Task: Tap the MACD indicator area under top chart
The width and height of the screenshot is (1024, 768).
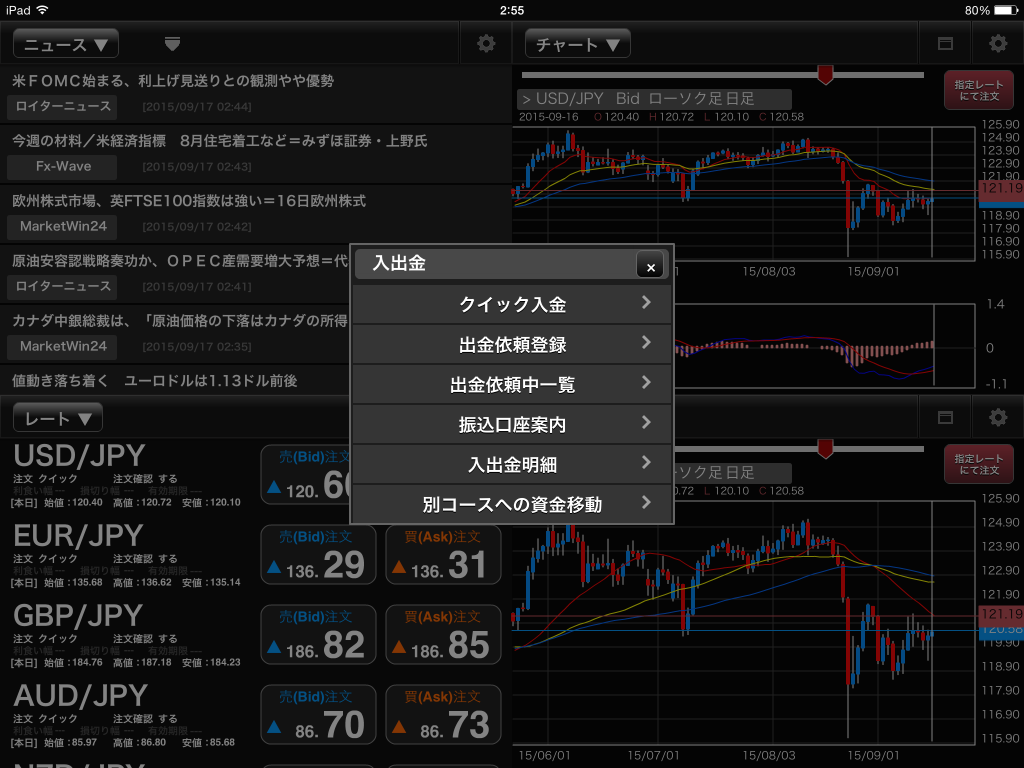Action: tap(826, 346)
